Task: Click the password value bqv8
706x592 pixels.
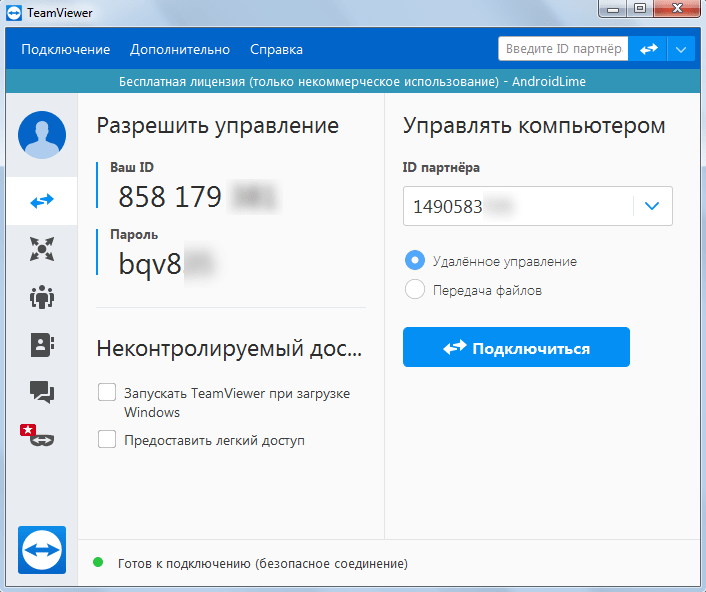Action: [150, 264]
